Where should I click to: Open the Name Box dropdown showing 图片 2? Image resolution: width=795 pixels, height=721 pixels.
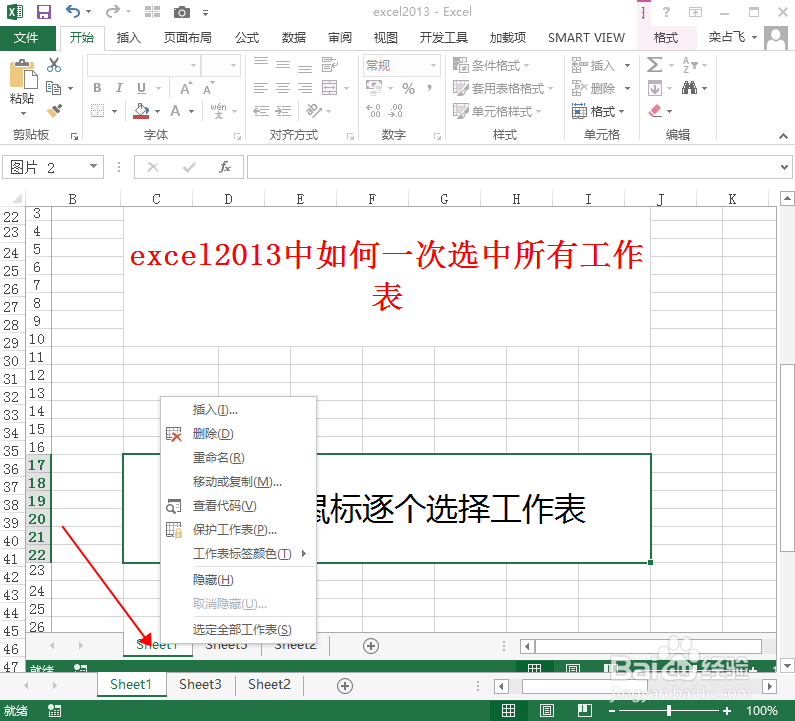93,166
